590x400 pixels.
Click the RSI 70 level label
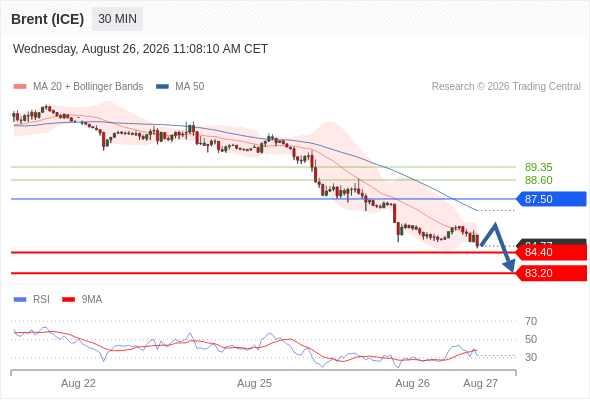(531, 321)
